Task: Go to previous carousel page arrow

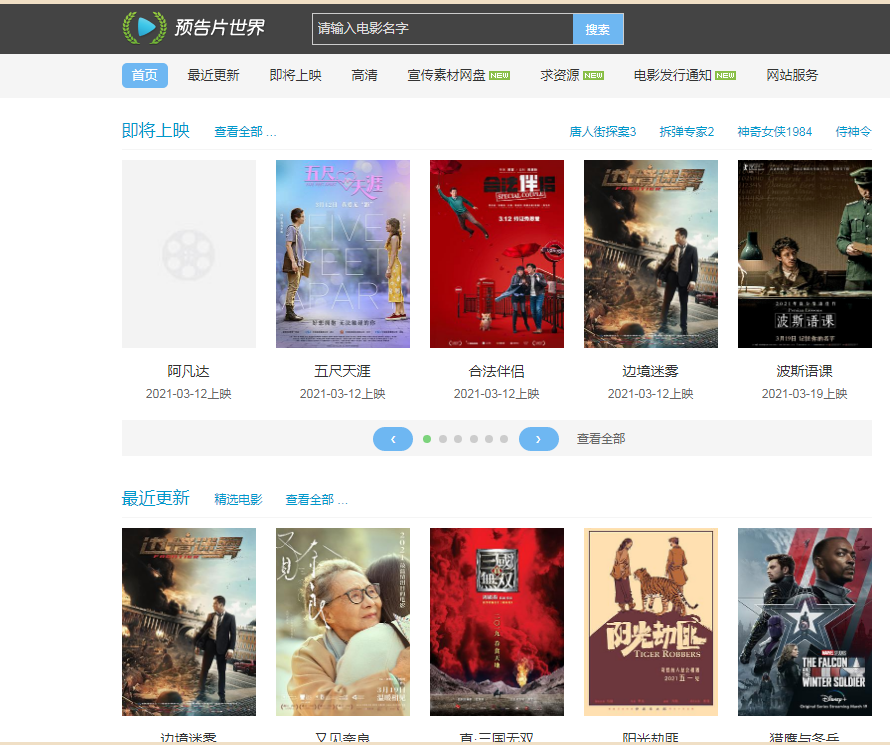Action: point(393,439)
